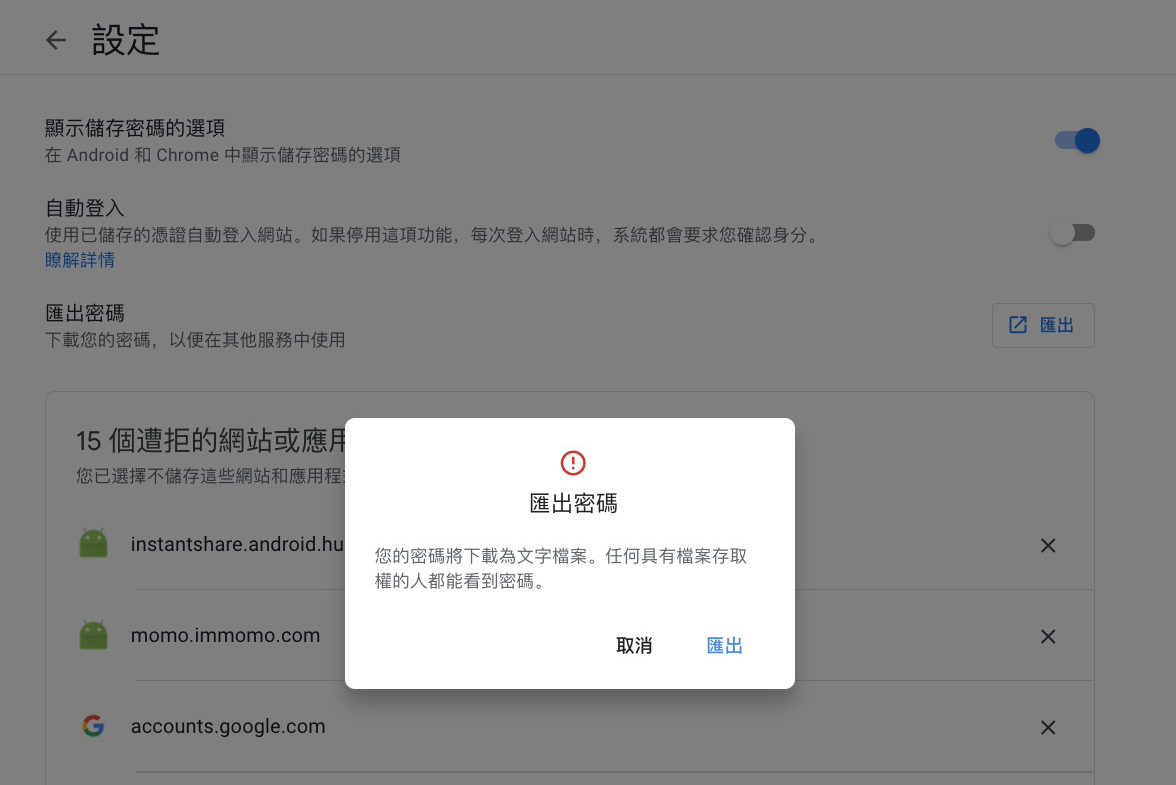Click the 匯出 button on the settings page
The height and width of the screenshot is (785, 1176).
coord(1043,325)
